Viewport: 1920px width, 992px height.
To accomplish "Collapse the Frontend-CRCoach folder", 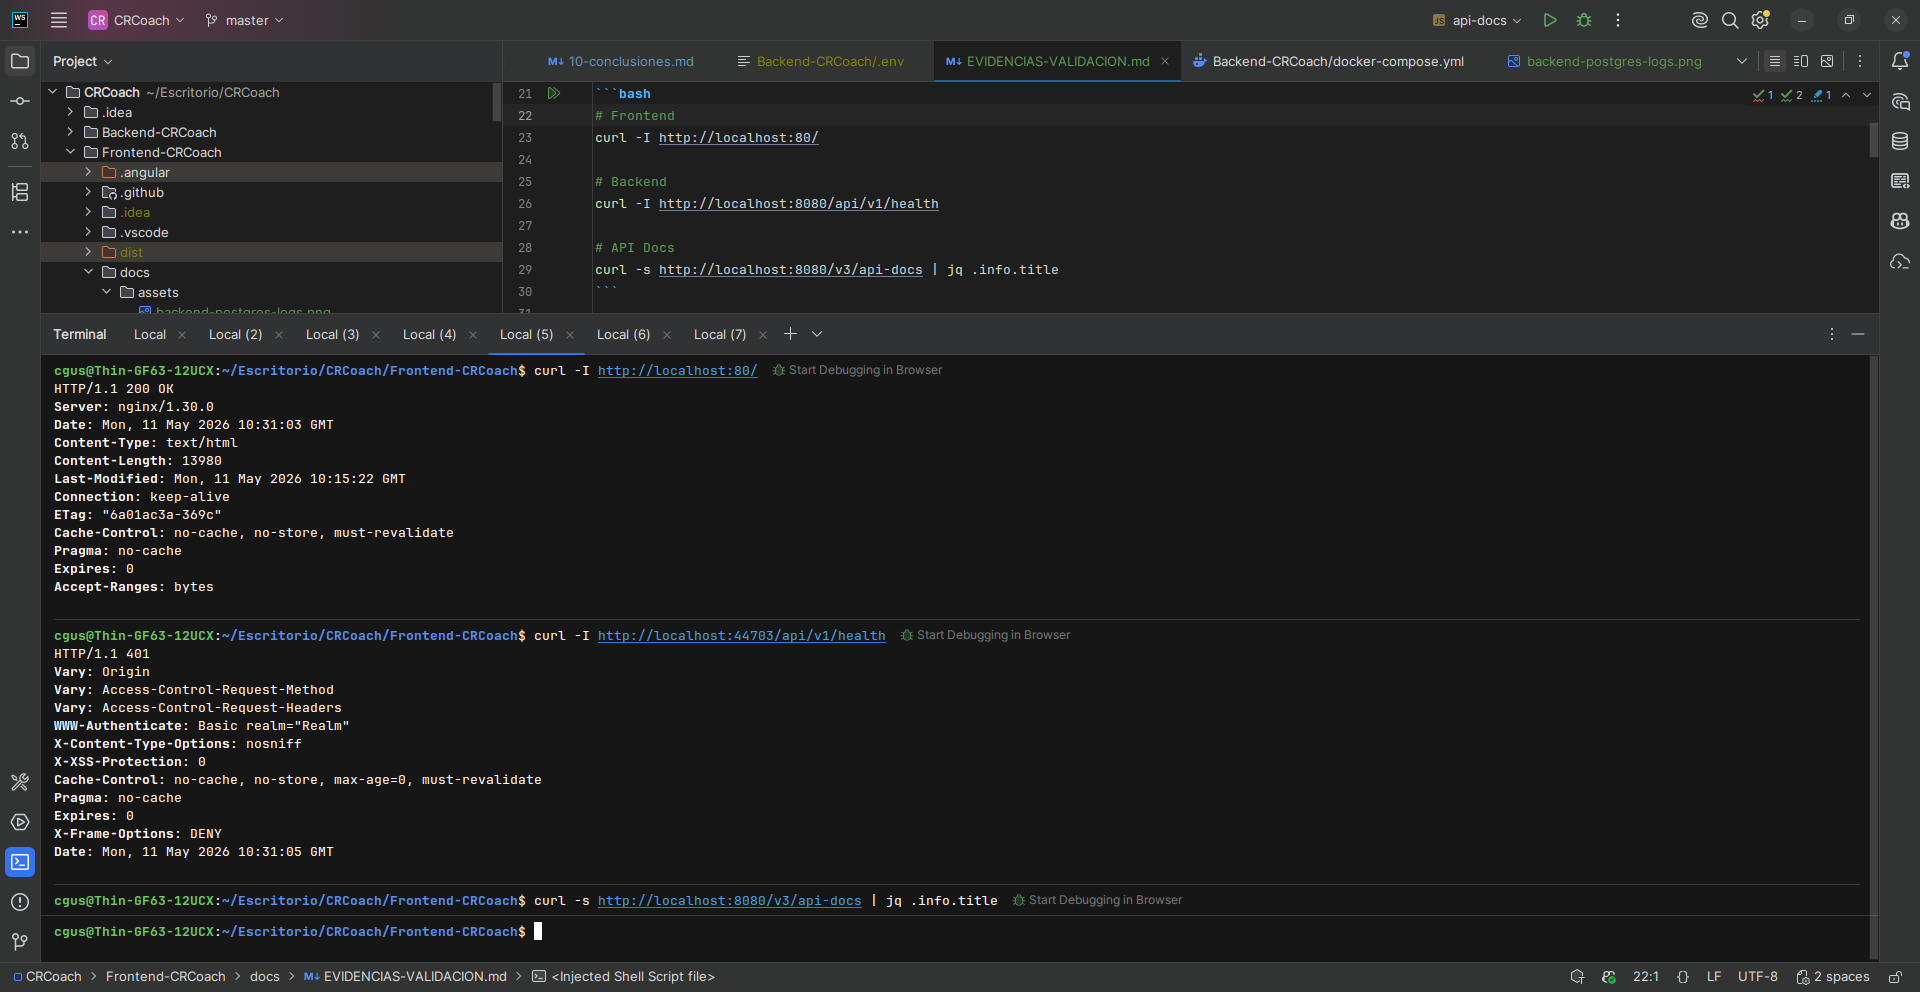I will click(x=70, y=152).
